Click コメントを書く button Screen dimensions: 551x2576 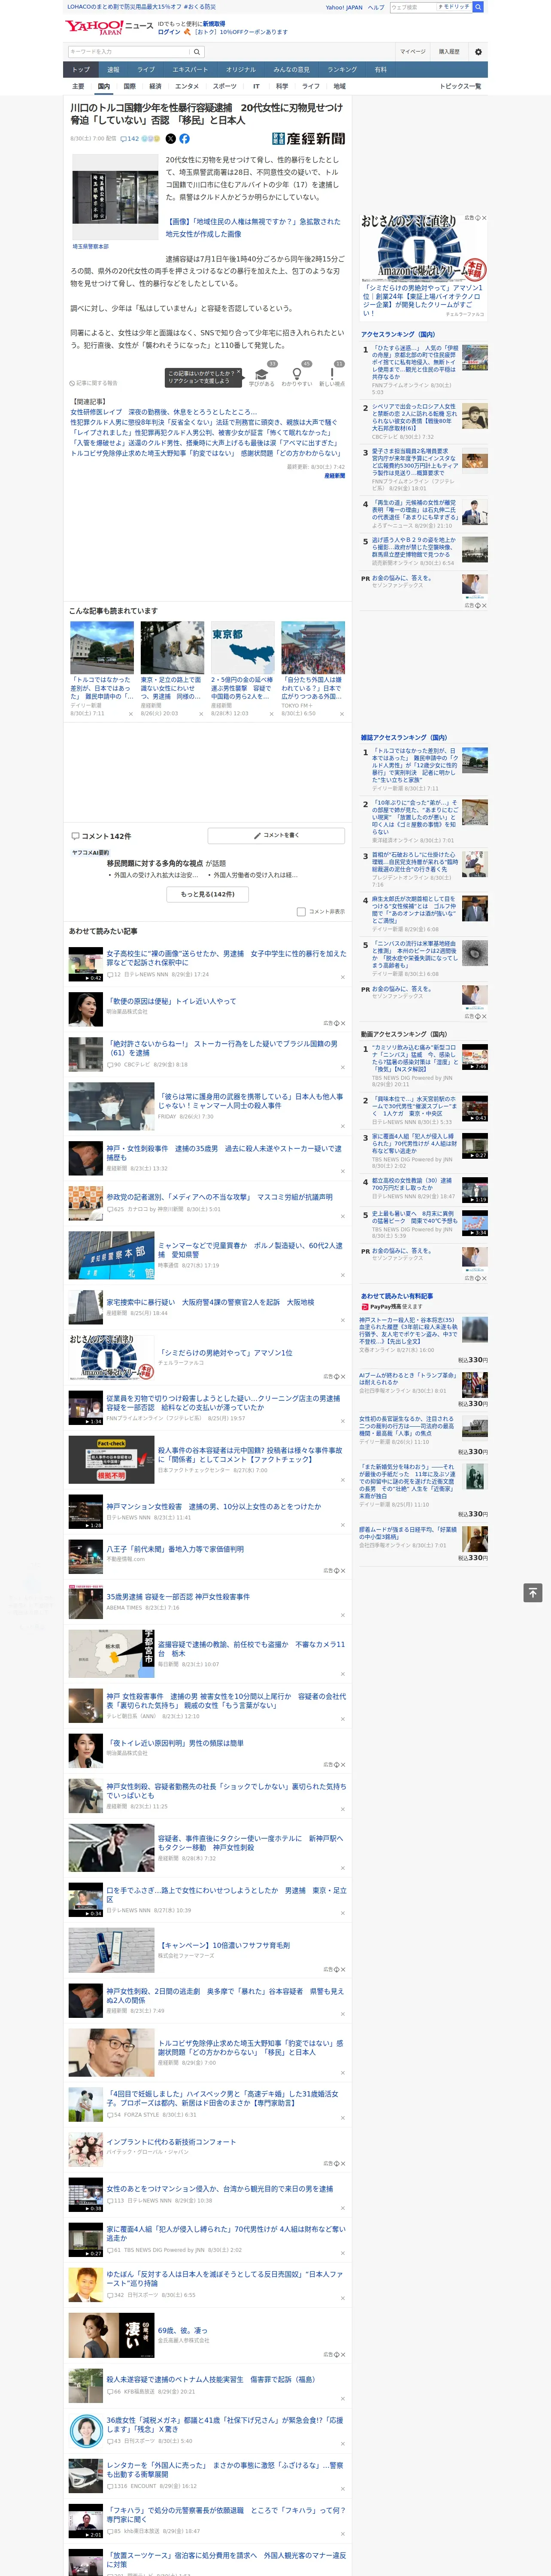276,835
